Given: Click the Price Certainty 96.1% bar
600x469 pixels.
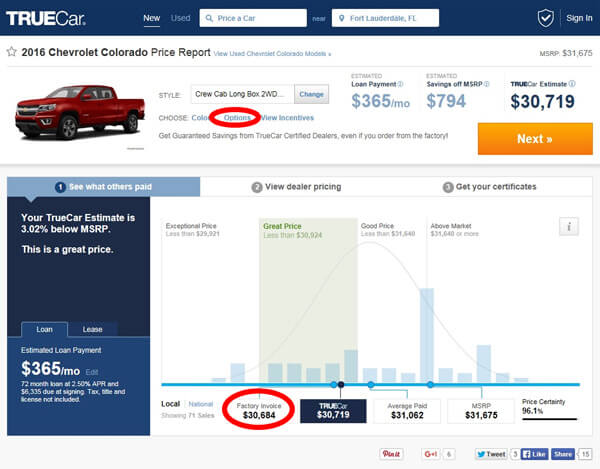Looking at the screenshot, I should coord(549,419).
